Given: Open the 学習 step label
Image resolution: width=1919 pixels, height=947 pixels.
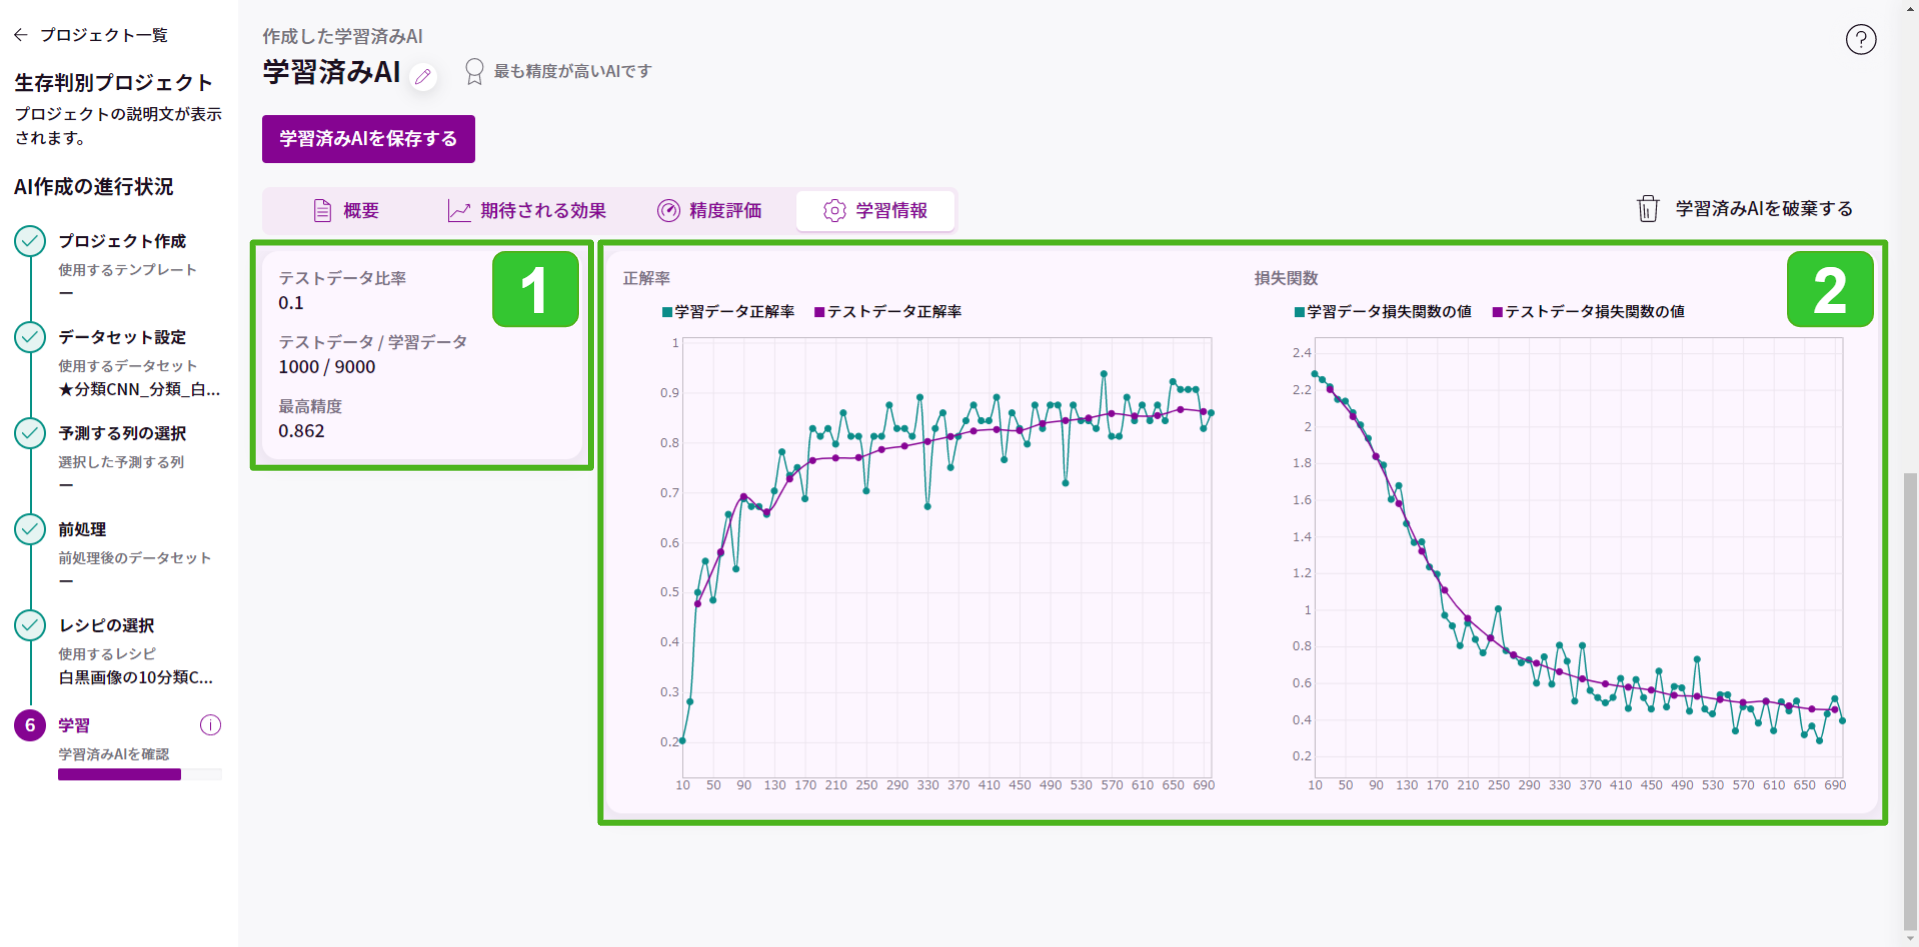Looking at the screenshot, I should pos(74,725).
